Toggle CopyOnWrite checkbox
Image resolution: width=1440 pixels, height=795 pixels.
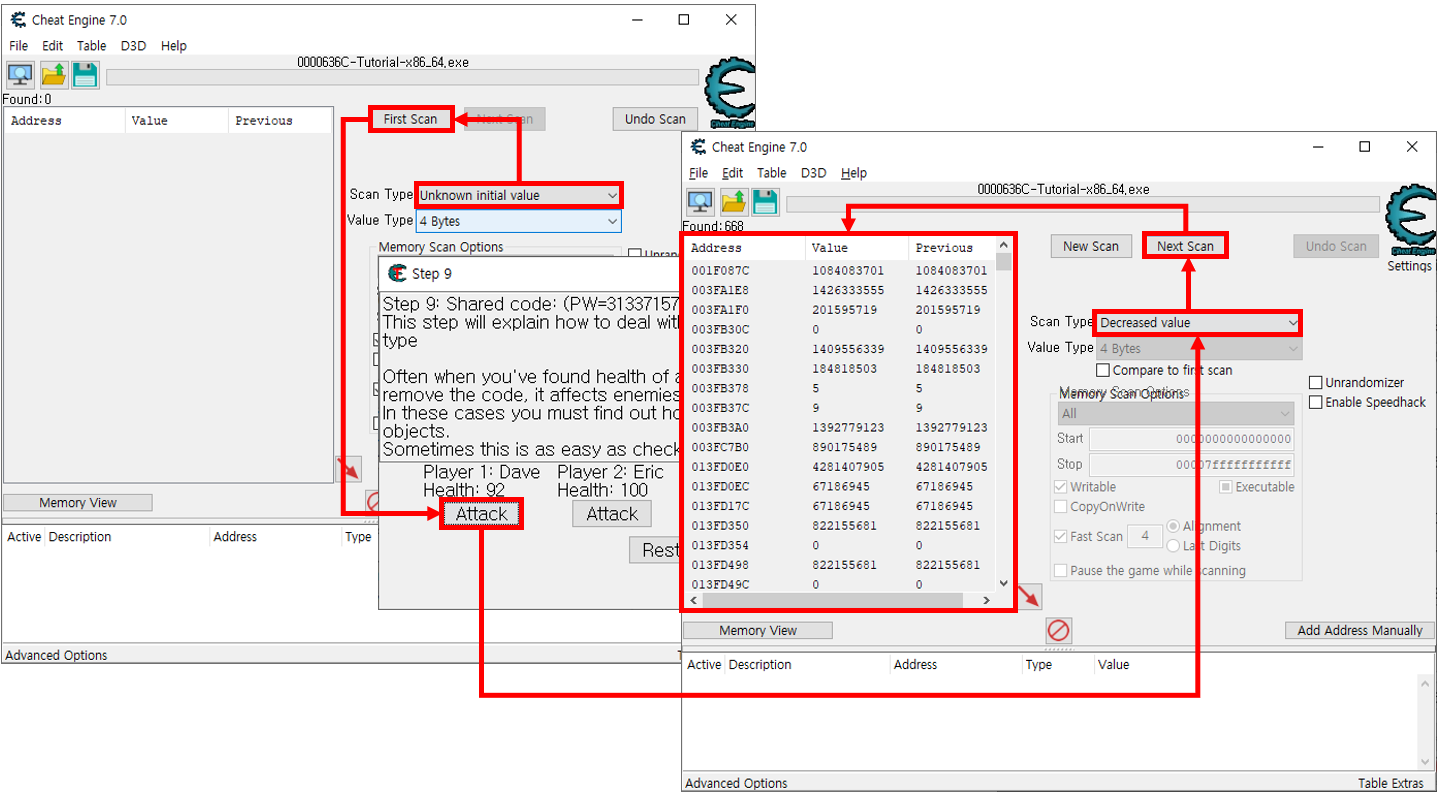(x=1061, y=507)
